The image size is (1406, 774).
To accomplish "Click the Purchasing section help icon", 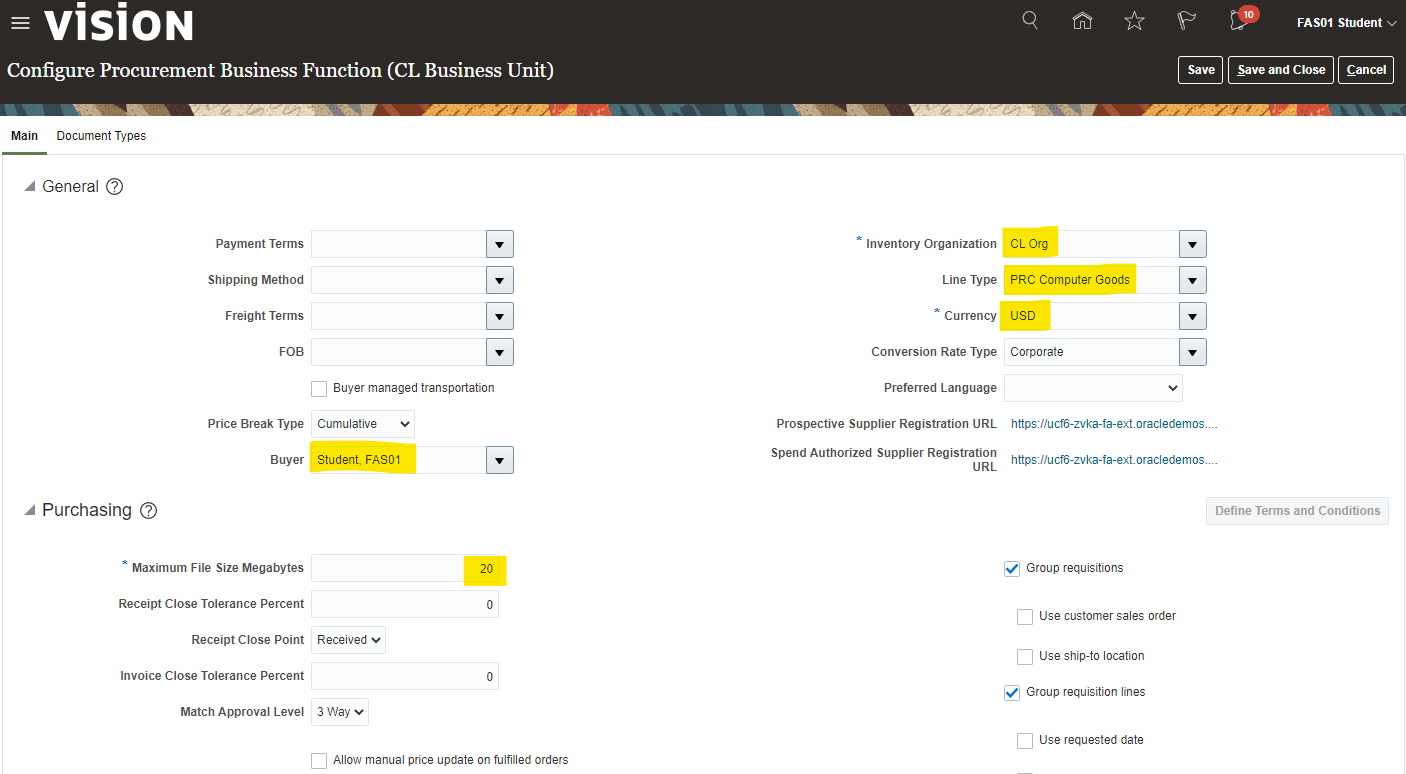I will 148,511.
